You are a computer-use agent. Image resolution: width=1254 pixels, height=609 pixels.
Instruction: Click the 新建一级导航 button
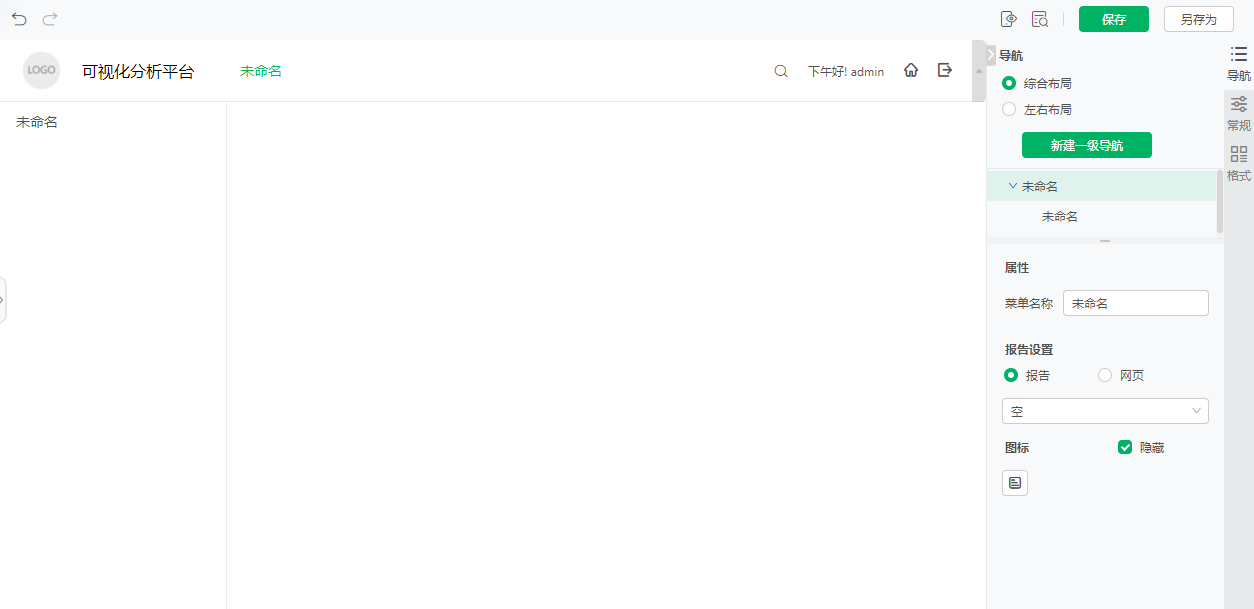(1087, 145)
